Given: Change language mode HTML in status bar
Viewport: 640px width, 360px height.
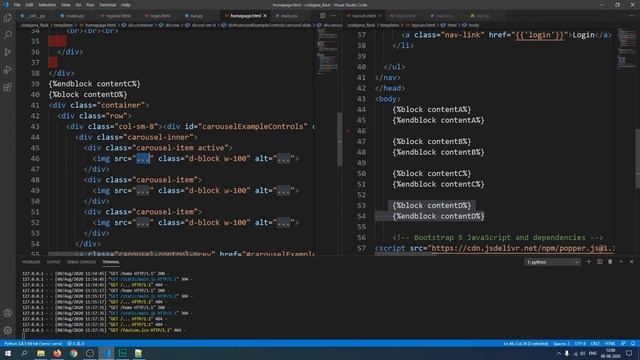Looking at the screenshot, I should (x=610, y=344).
